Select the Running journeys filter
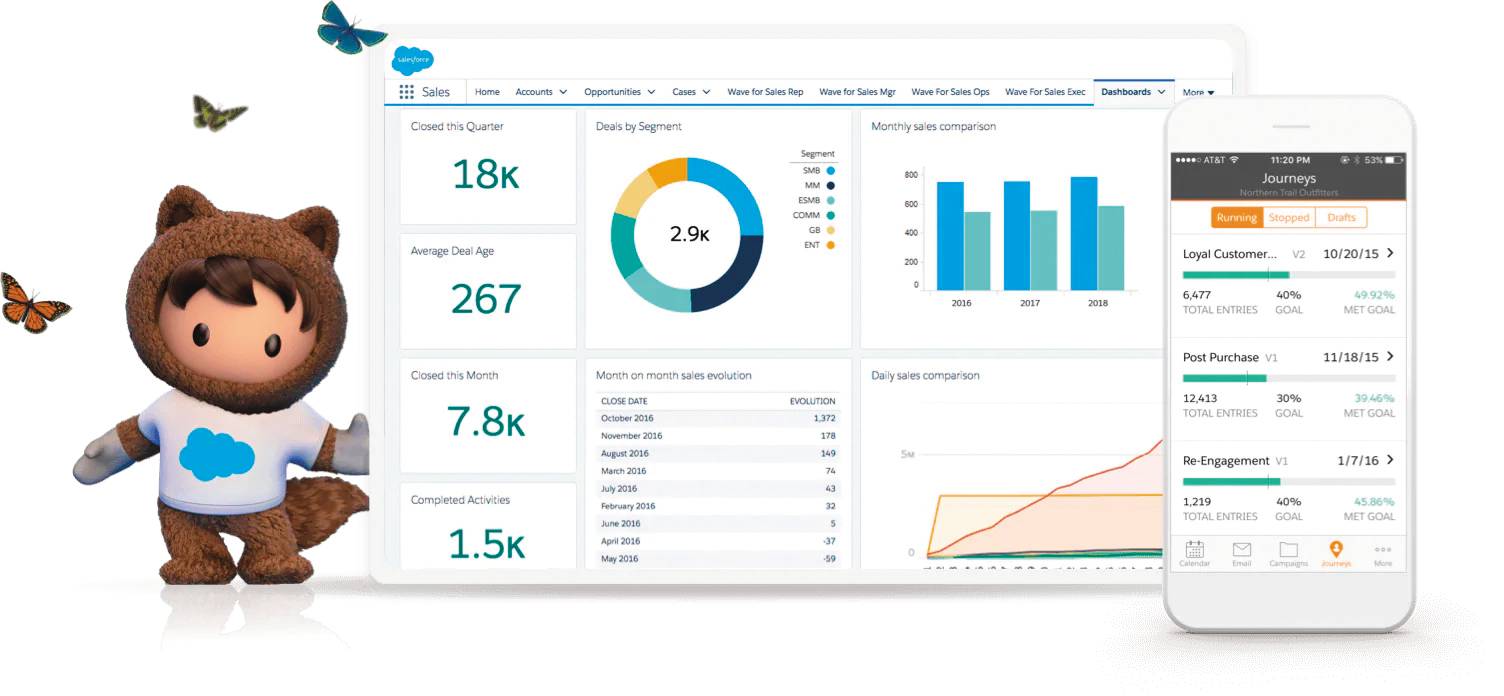Image resolution: width=1504 pixels, height=696 pixels. click(x=1237, y=217)
